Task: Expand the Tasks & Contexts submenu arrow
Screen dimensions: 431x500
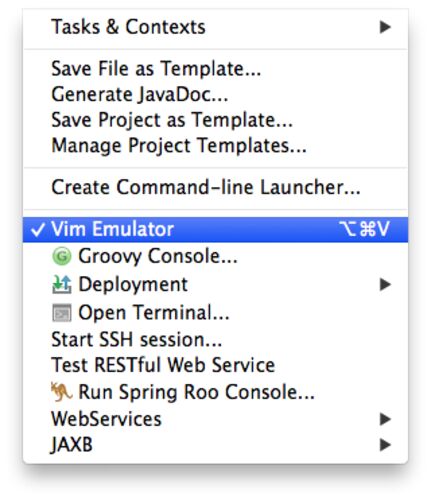Action: coord(385,27)
